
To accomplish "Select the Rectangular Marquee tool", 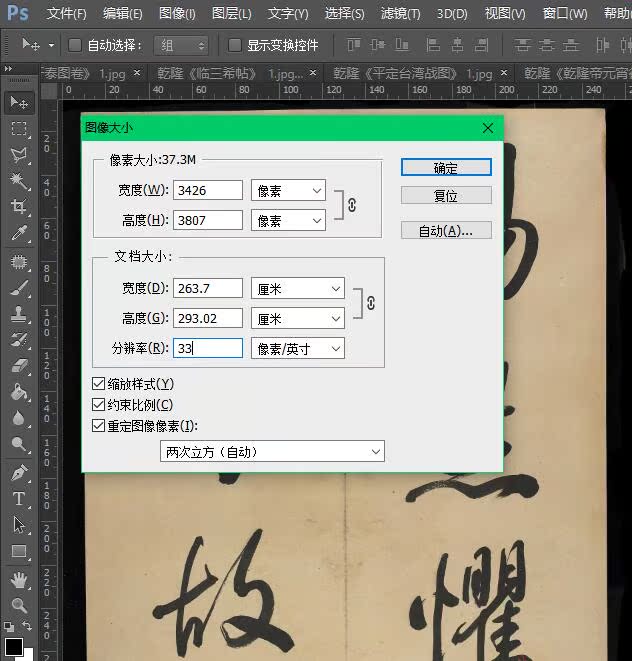I will (19, 128).
